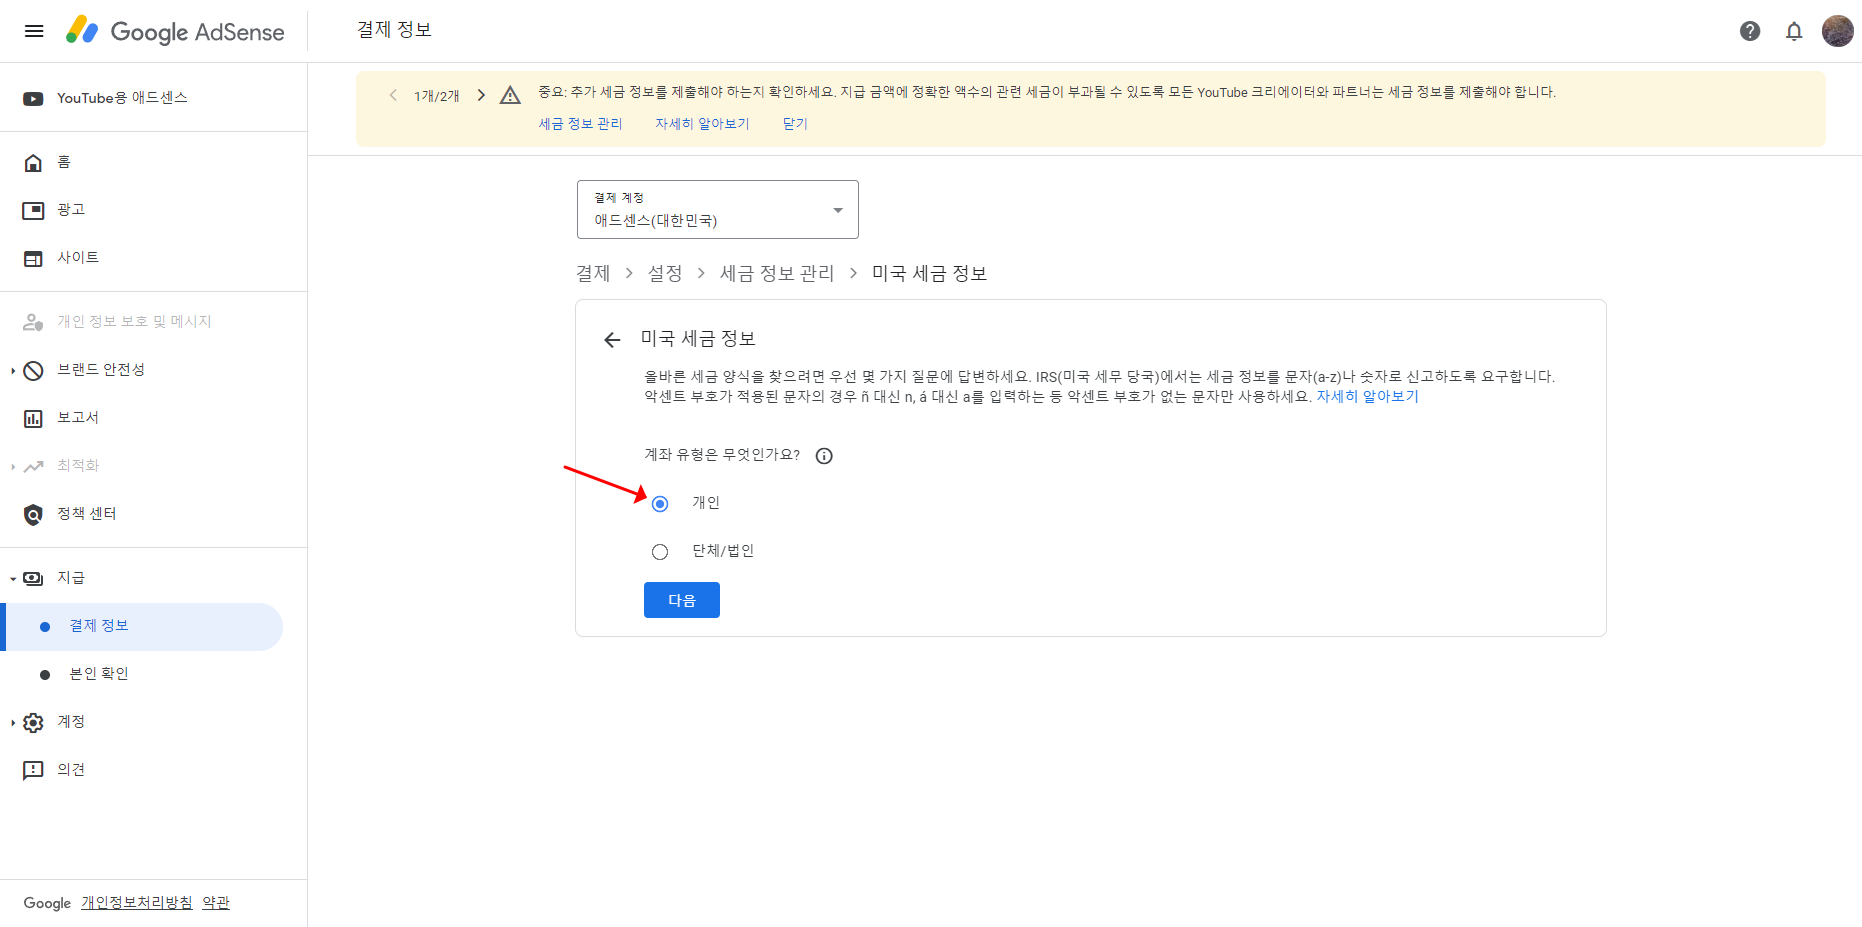Open 광고 in sidebar
The width and height of the screenshot is (1862, 927).
click(x=71, y=210)
